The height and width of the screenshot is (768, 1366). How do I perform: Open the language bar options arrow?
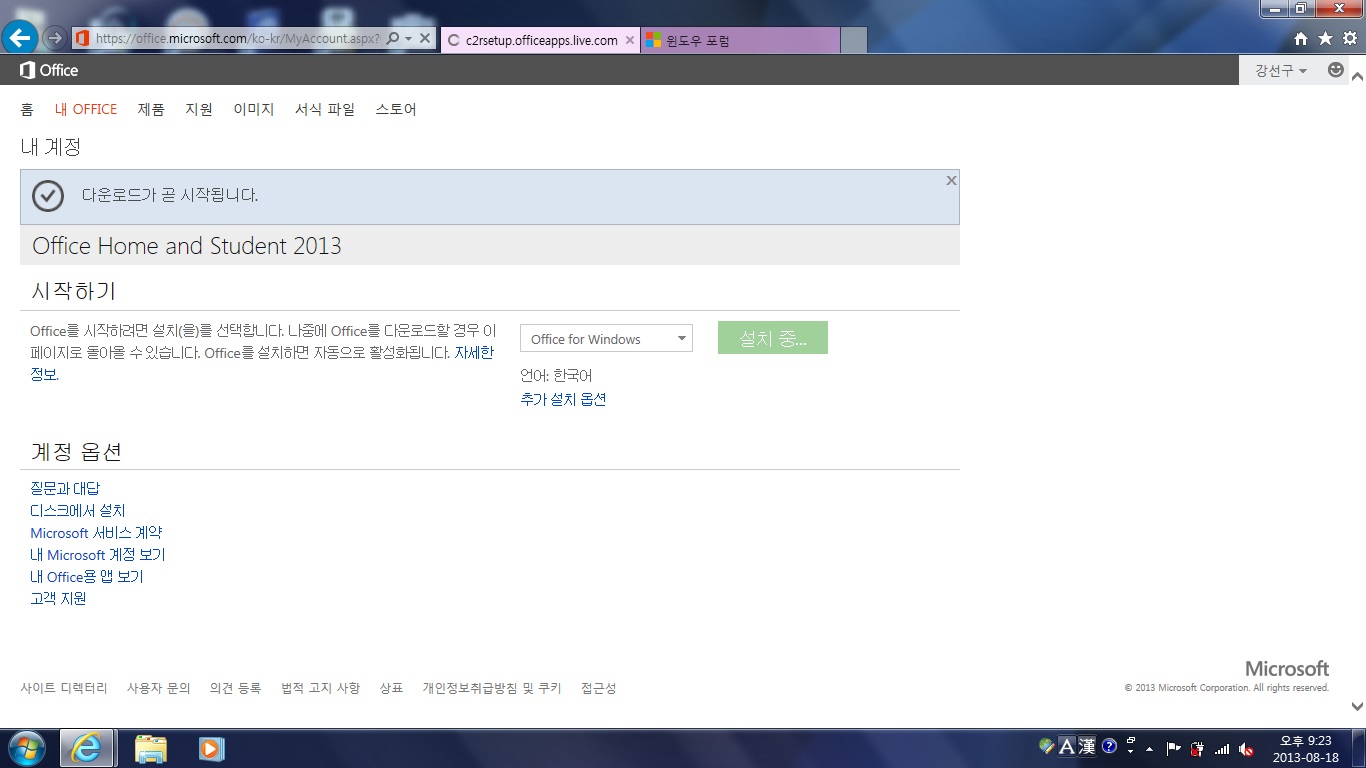coord(1131,752)
